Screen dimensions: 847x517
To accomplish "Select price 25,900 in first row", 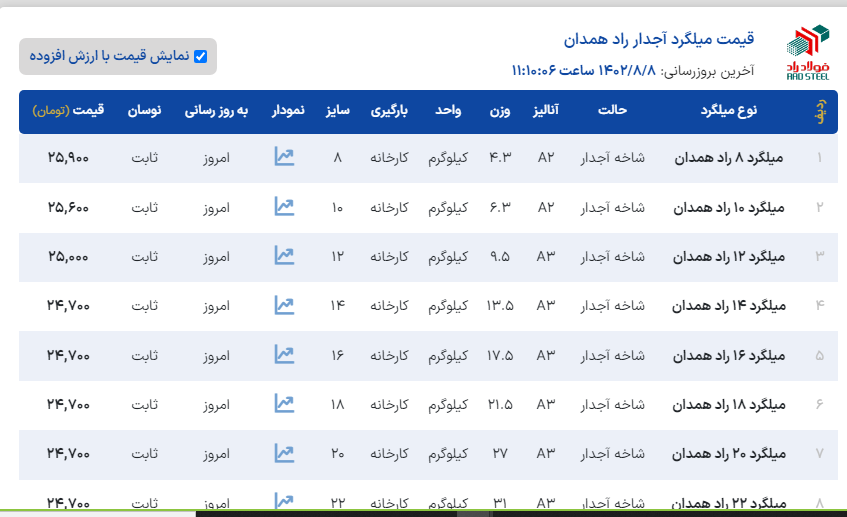I will [x=68, y=158].
